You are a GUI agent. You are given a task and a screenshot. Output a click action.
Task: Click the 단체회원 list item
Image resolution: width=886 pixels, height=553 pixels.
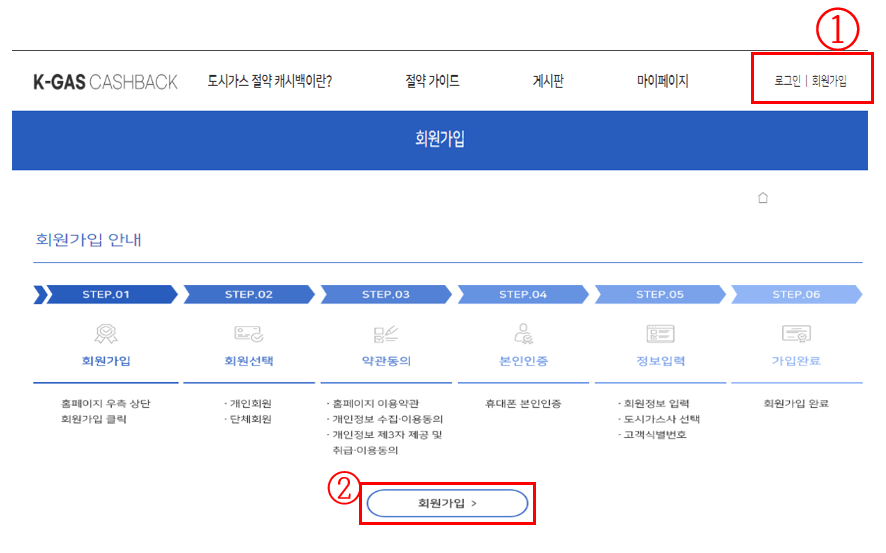click(248, 419)
